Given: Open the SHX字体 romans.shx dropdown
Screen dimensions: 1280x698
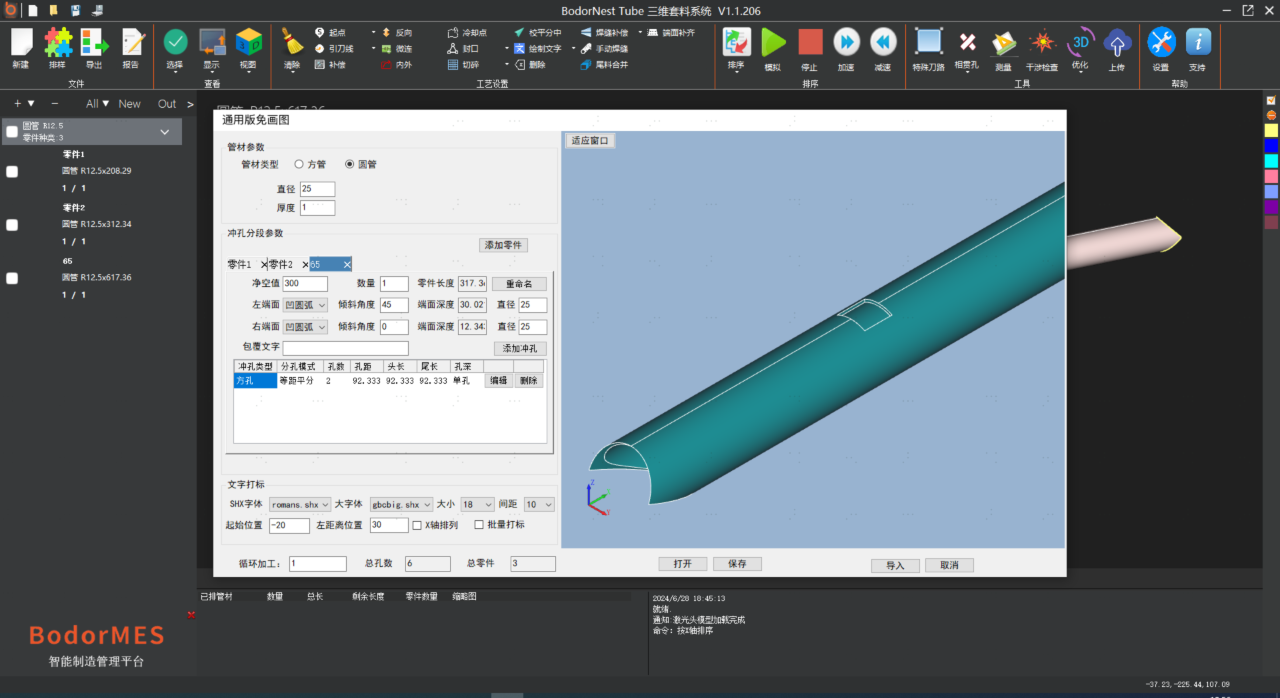Looking at the screenshot, I should (299, 505).
